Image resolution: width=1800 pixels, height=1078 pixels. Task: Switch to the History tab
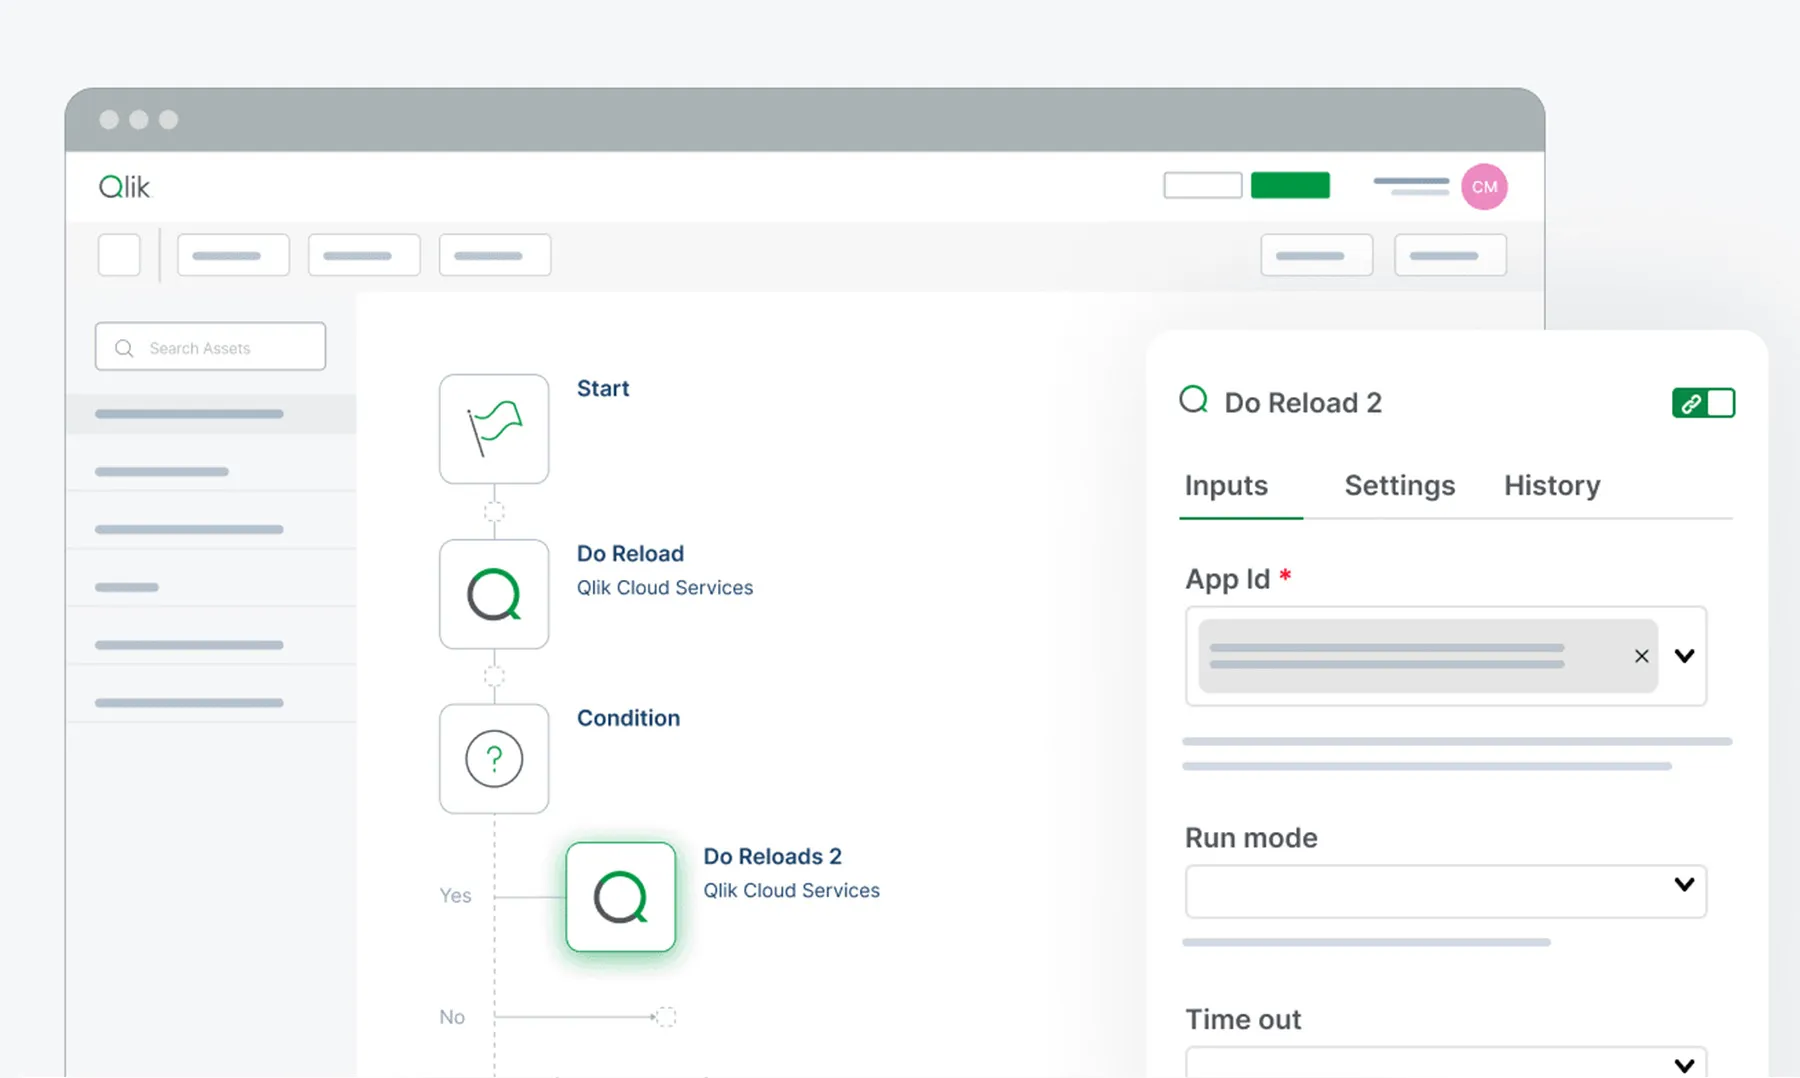coord(1552,486)
